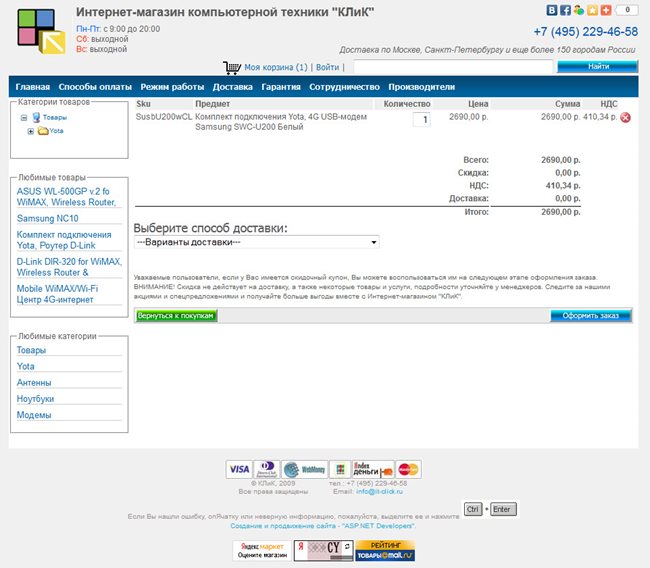The width and height of the screenshot is (650, 568).
Task: Click the Yandex CY counter badge
Action: pyautogui.click(x=323, y=551)
